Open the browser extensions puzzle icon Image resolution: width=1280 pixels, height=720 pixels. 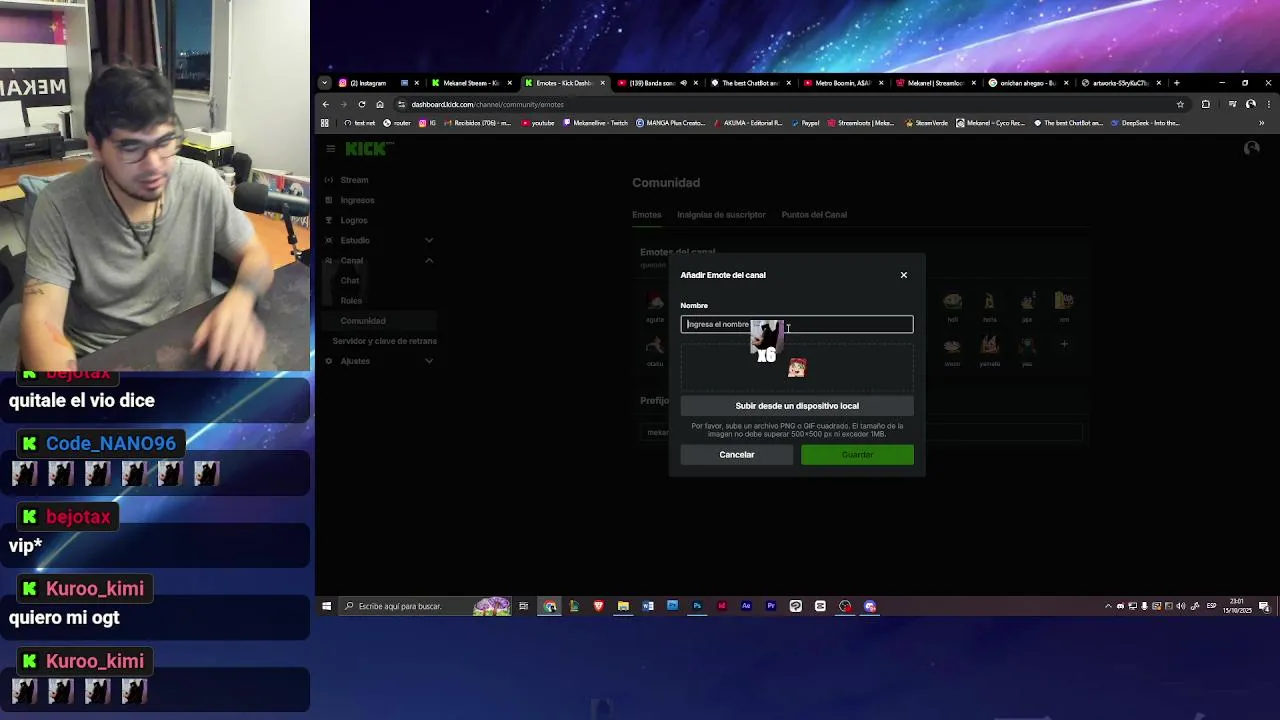(1205, 104)
